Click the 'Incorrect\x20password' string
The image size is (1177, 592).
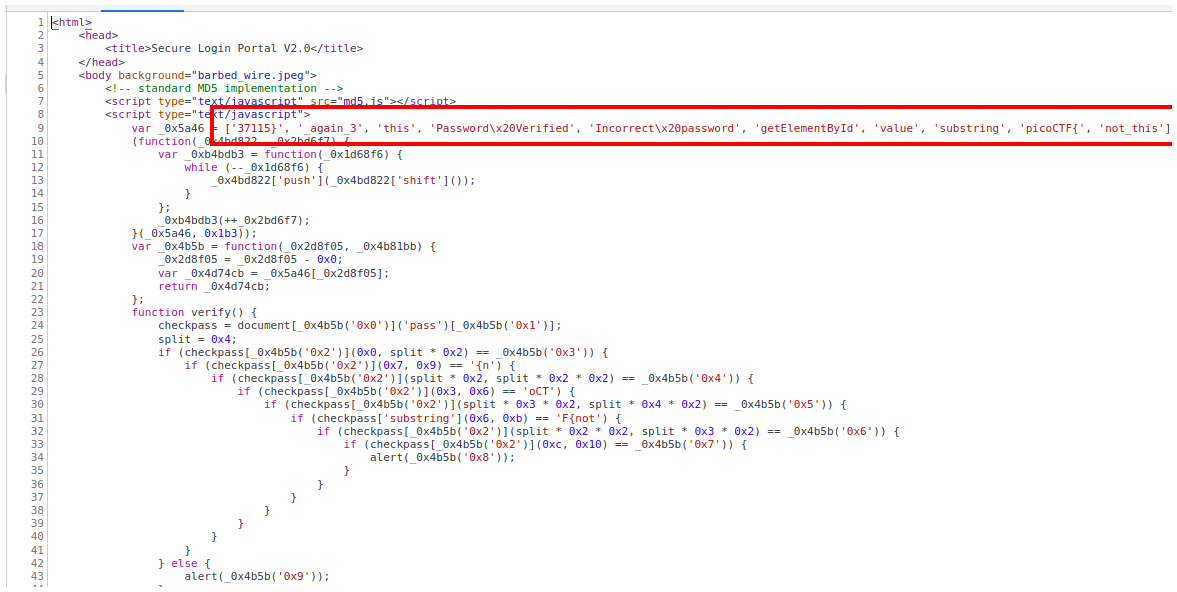665,128
